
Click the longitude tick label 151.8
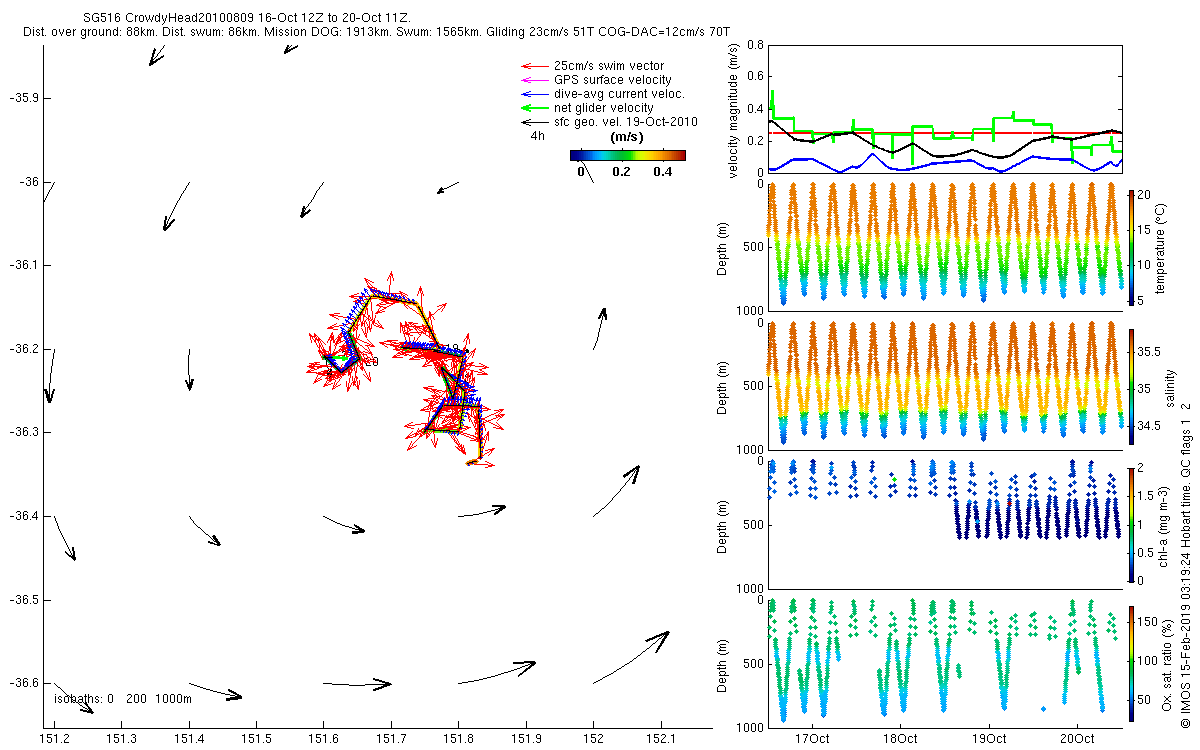458,738
